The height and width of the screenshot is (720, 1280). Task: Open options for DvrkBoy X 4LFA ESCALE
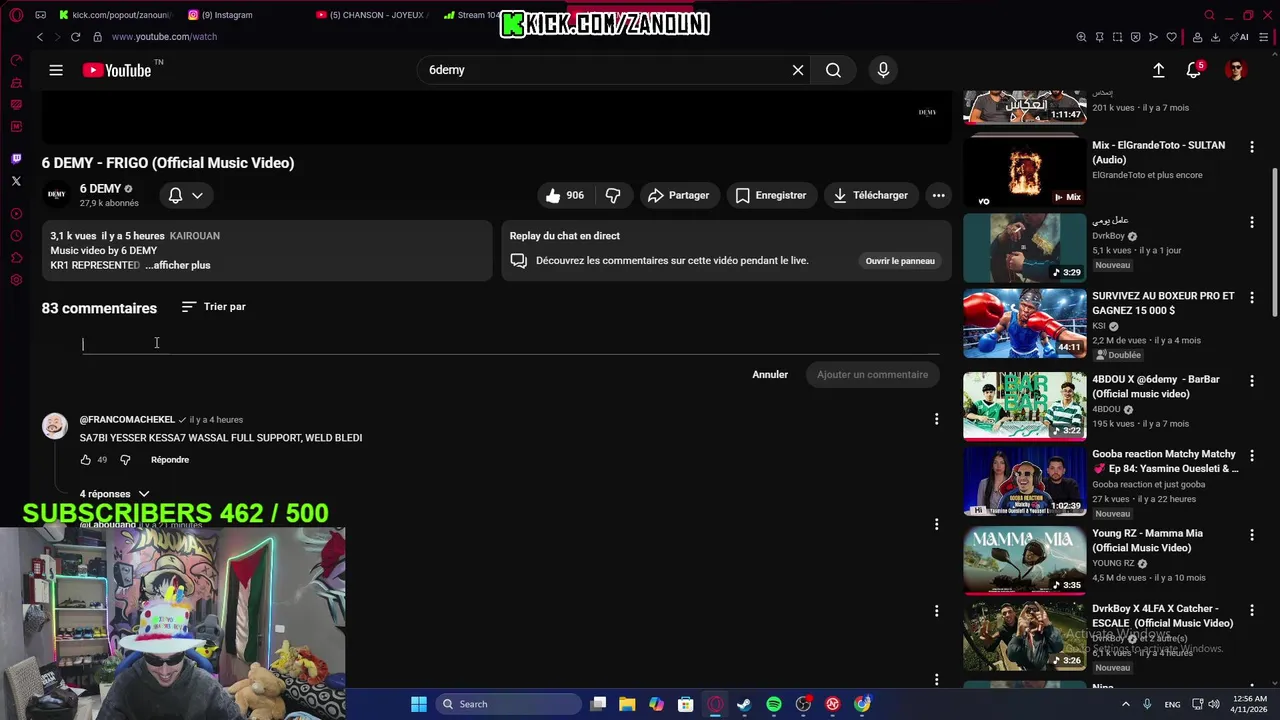1251,610
